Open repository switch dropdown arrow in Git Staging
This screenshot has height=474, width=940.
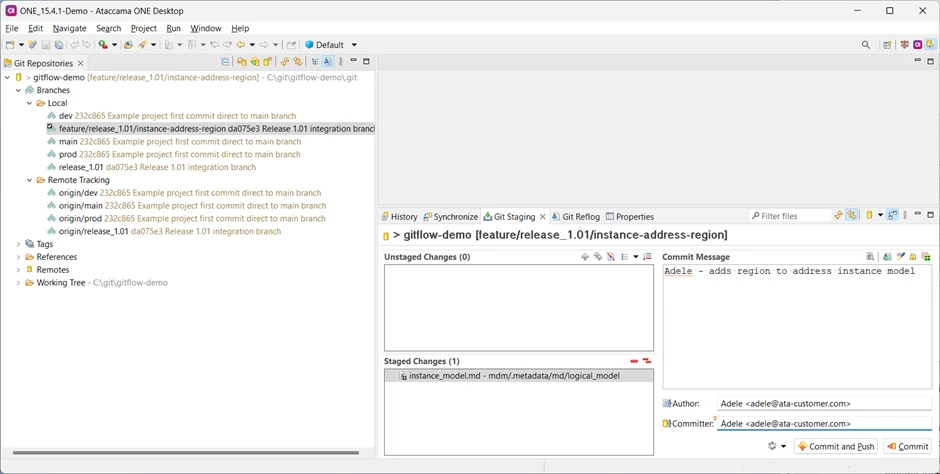click(881, 215)
